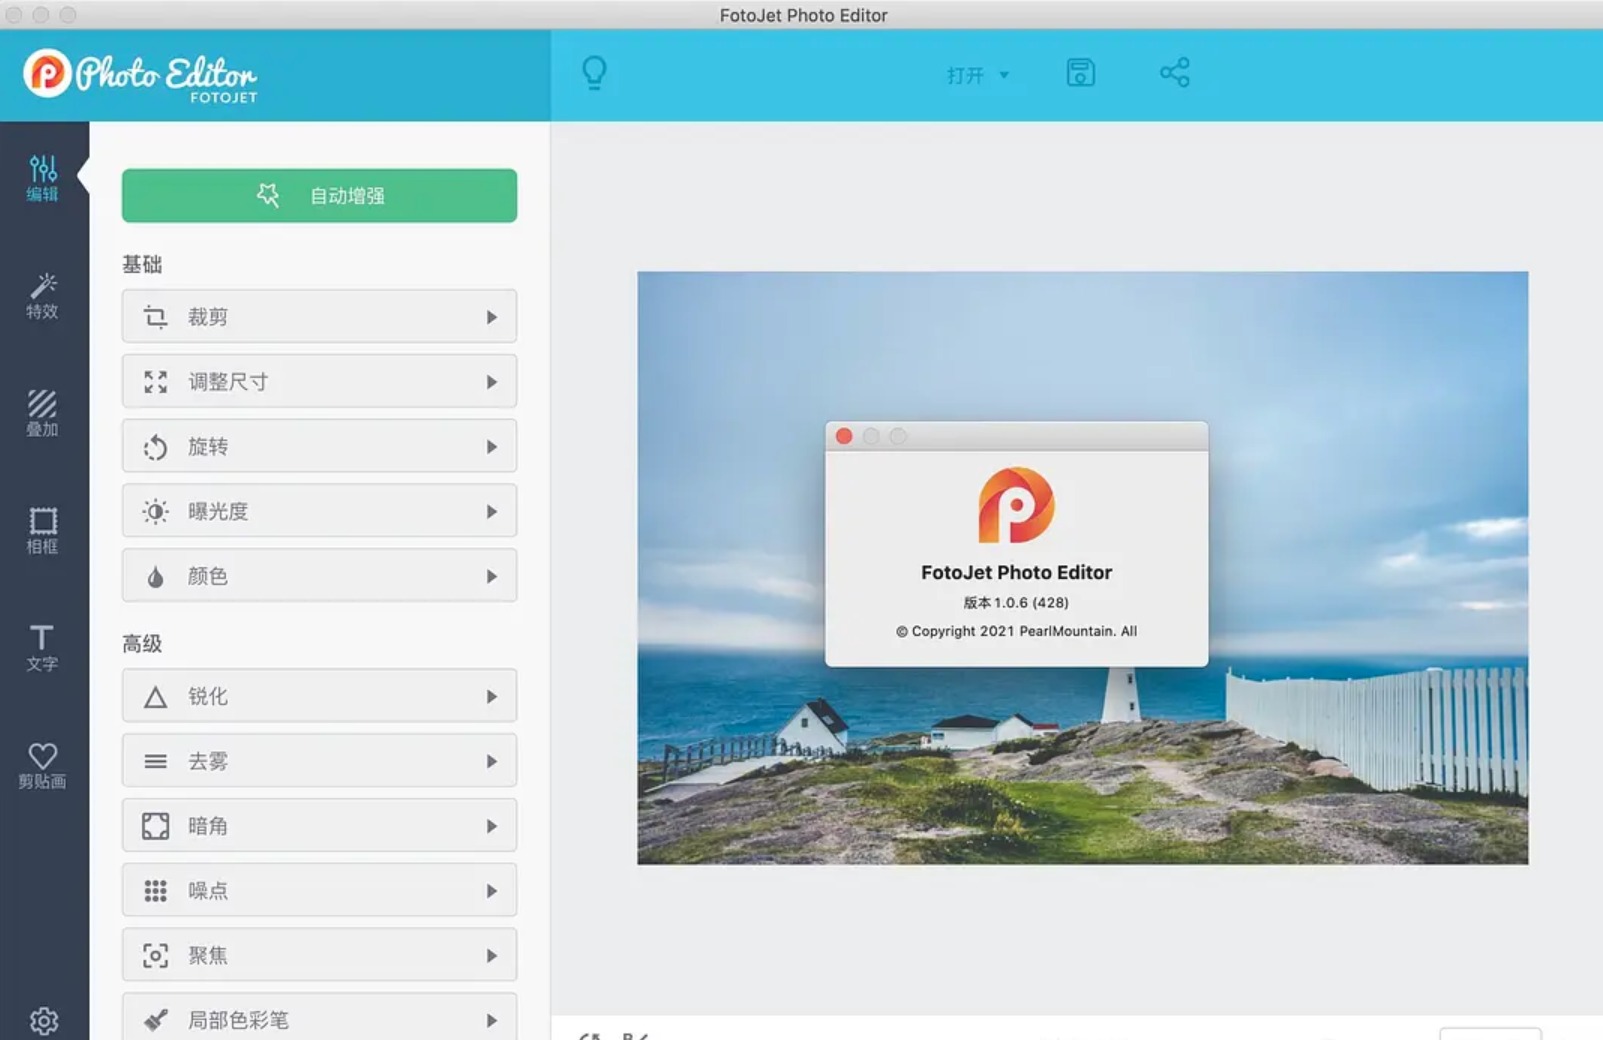Viewport: 1603px width, 1040px height.
Task: Click the 暗角 vignette icon
Action: [x=155, y=826]
